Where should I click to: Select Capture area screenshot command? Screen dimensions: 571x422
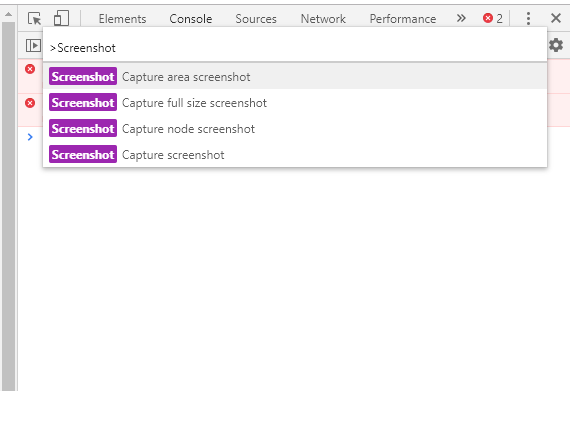tap(295, 76)
